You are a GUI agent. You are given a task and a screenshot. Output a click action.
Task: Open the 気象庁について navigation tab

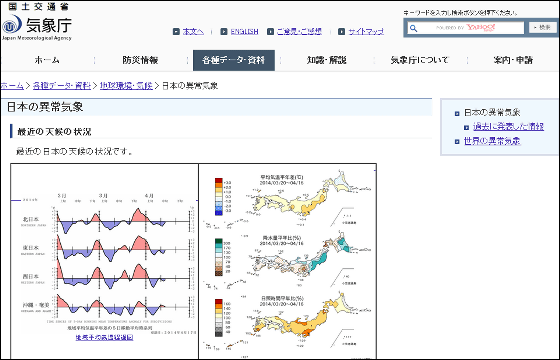coord(420,60)
